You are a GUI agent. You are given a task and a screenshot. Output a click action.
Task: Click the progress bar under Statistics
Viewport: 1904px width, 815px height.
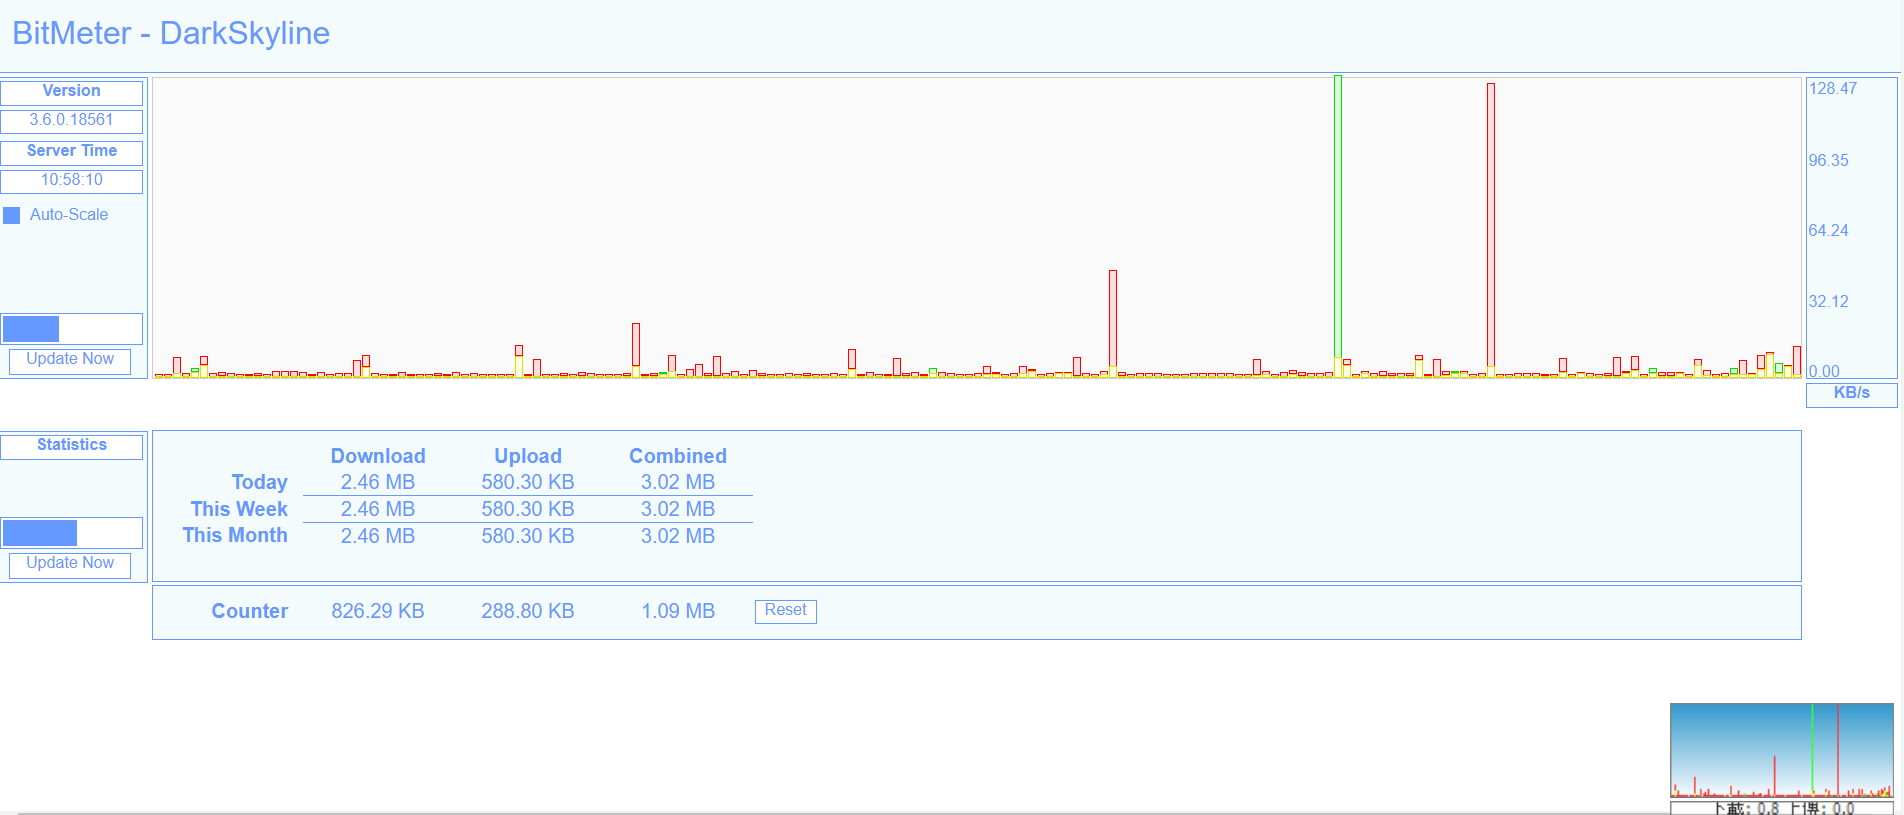point(72,532)
